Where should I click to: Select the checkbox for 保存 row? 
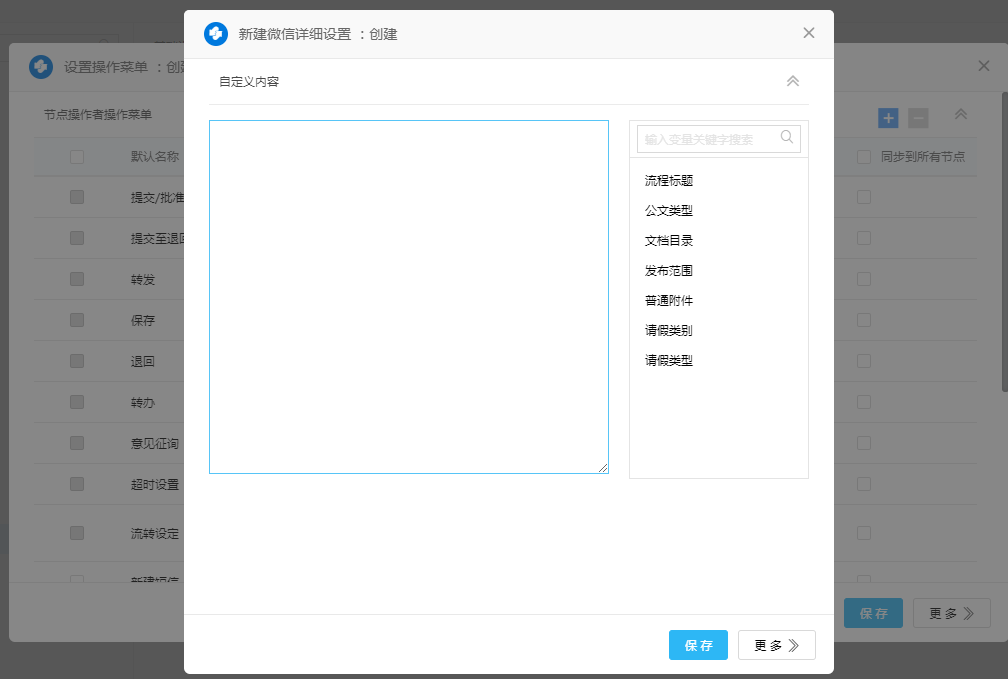coord(77,321)
